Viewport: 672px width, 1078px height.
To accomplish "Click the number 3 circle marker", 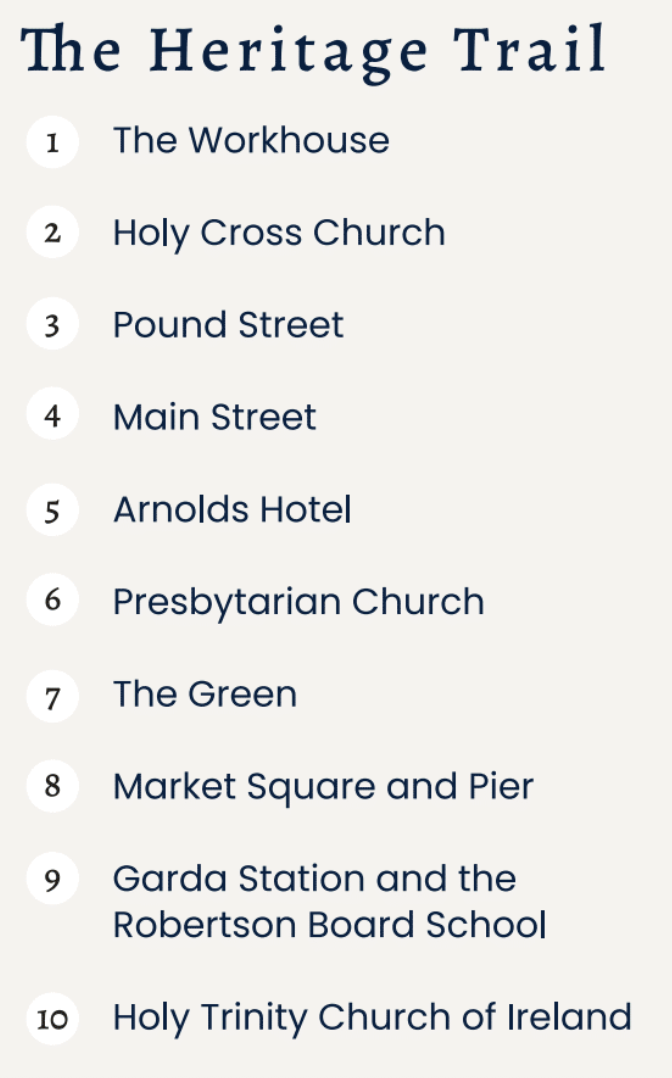I will tap(52, 326).
